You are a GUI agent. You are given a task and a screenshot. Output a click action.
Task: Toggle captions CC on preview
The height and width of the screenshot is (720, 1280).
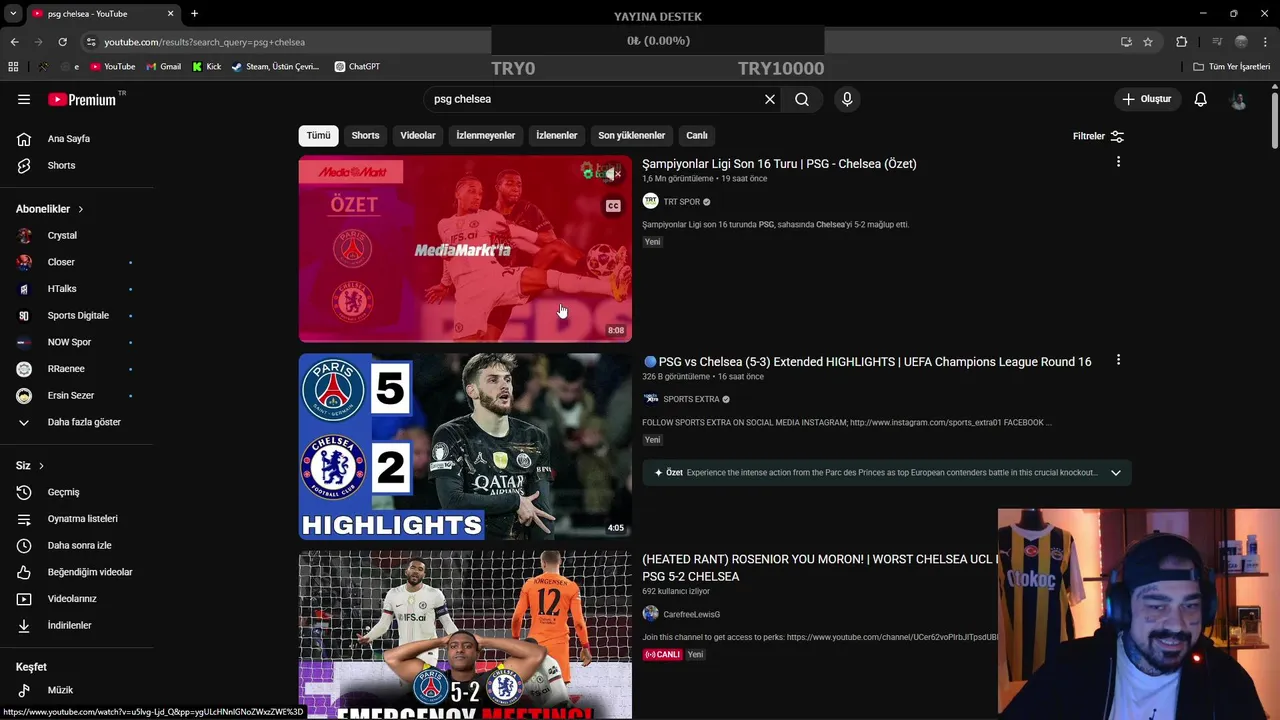(613, 206)
